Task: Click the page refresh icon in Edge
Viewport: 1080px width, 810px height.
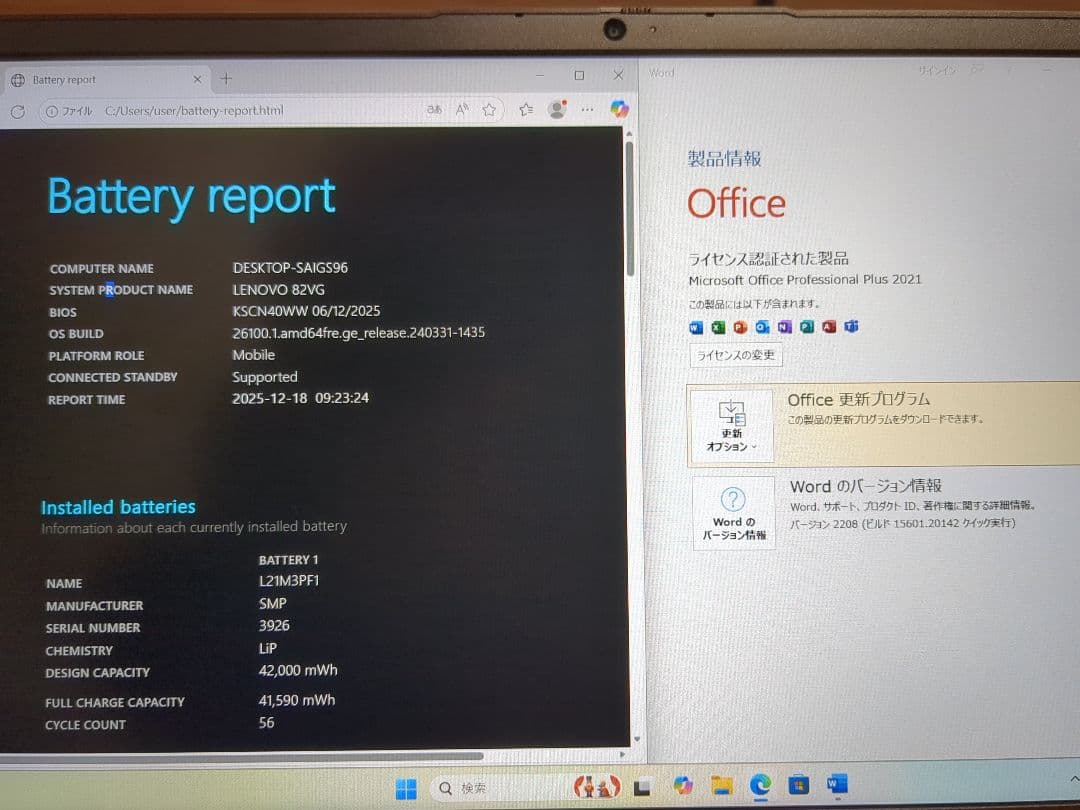Action: [x=17, y=111]
